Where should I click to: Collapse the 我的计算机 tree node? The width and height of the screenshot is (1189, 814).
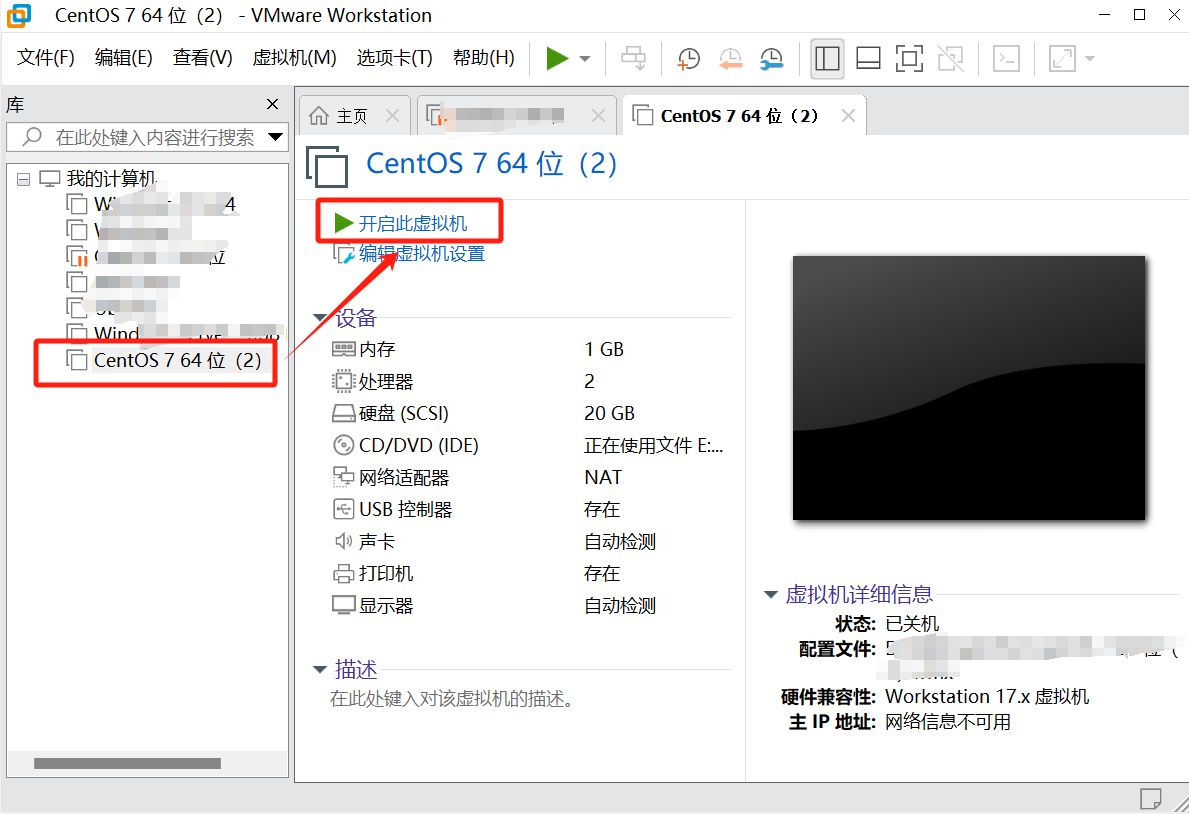24,179
